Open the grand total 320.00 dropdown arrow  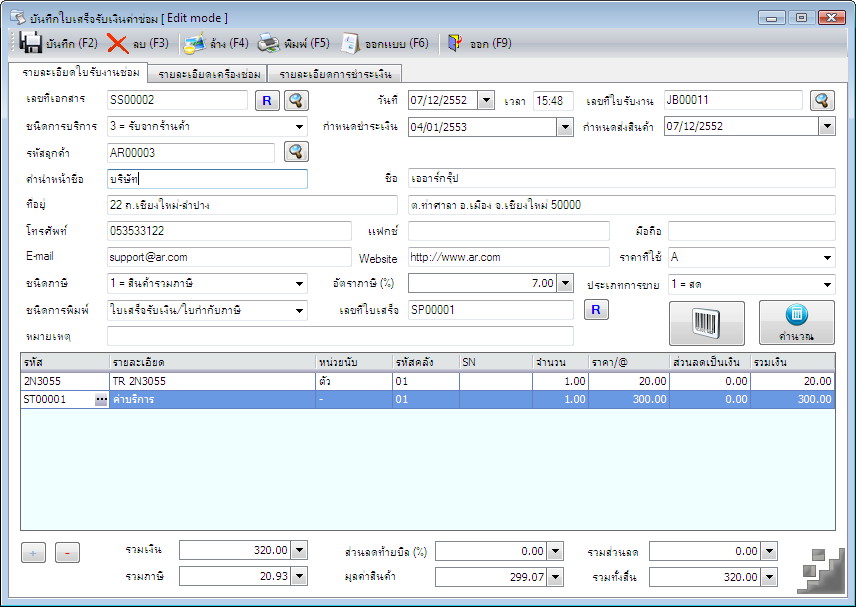tap(769, 577)
